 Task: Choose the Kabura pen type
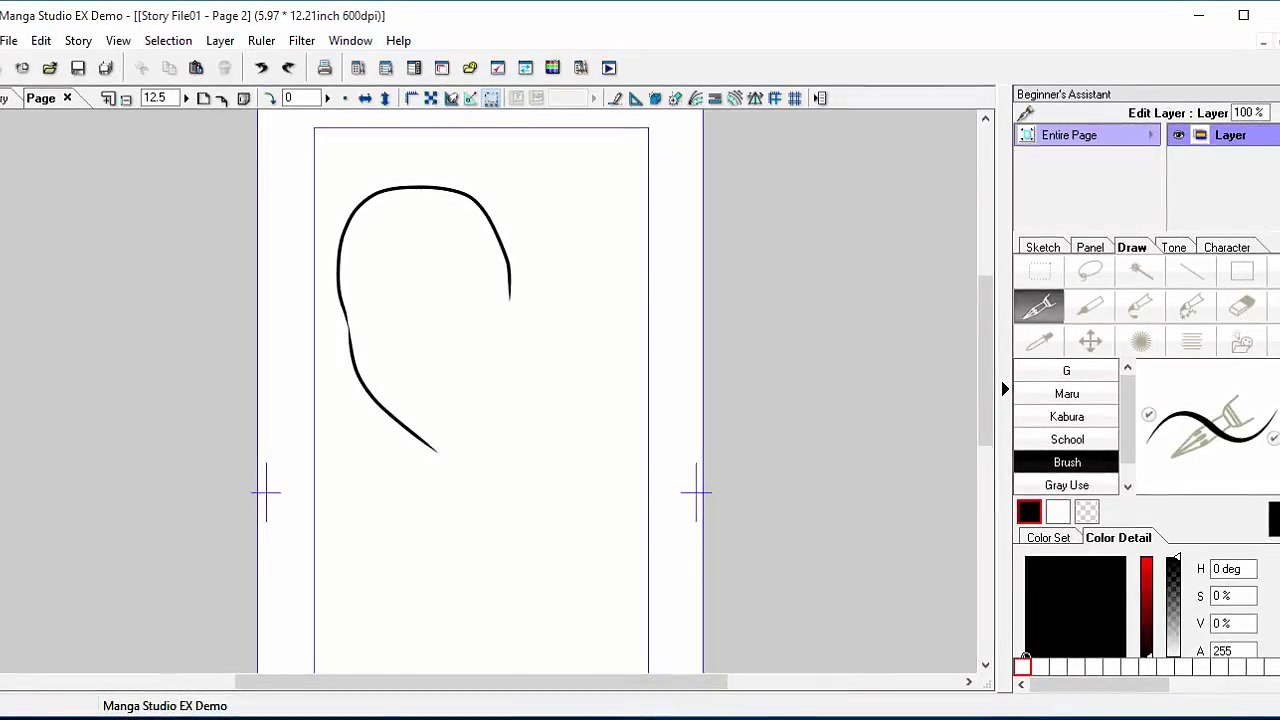pyautogui.click(x=1067, y=417)
